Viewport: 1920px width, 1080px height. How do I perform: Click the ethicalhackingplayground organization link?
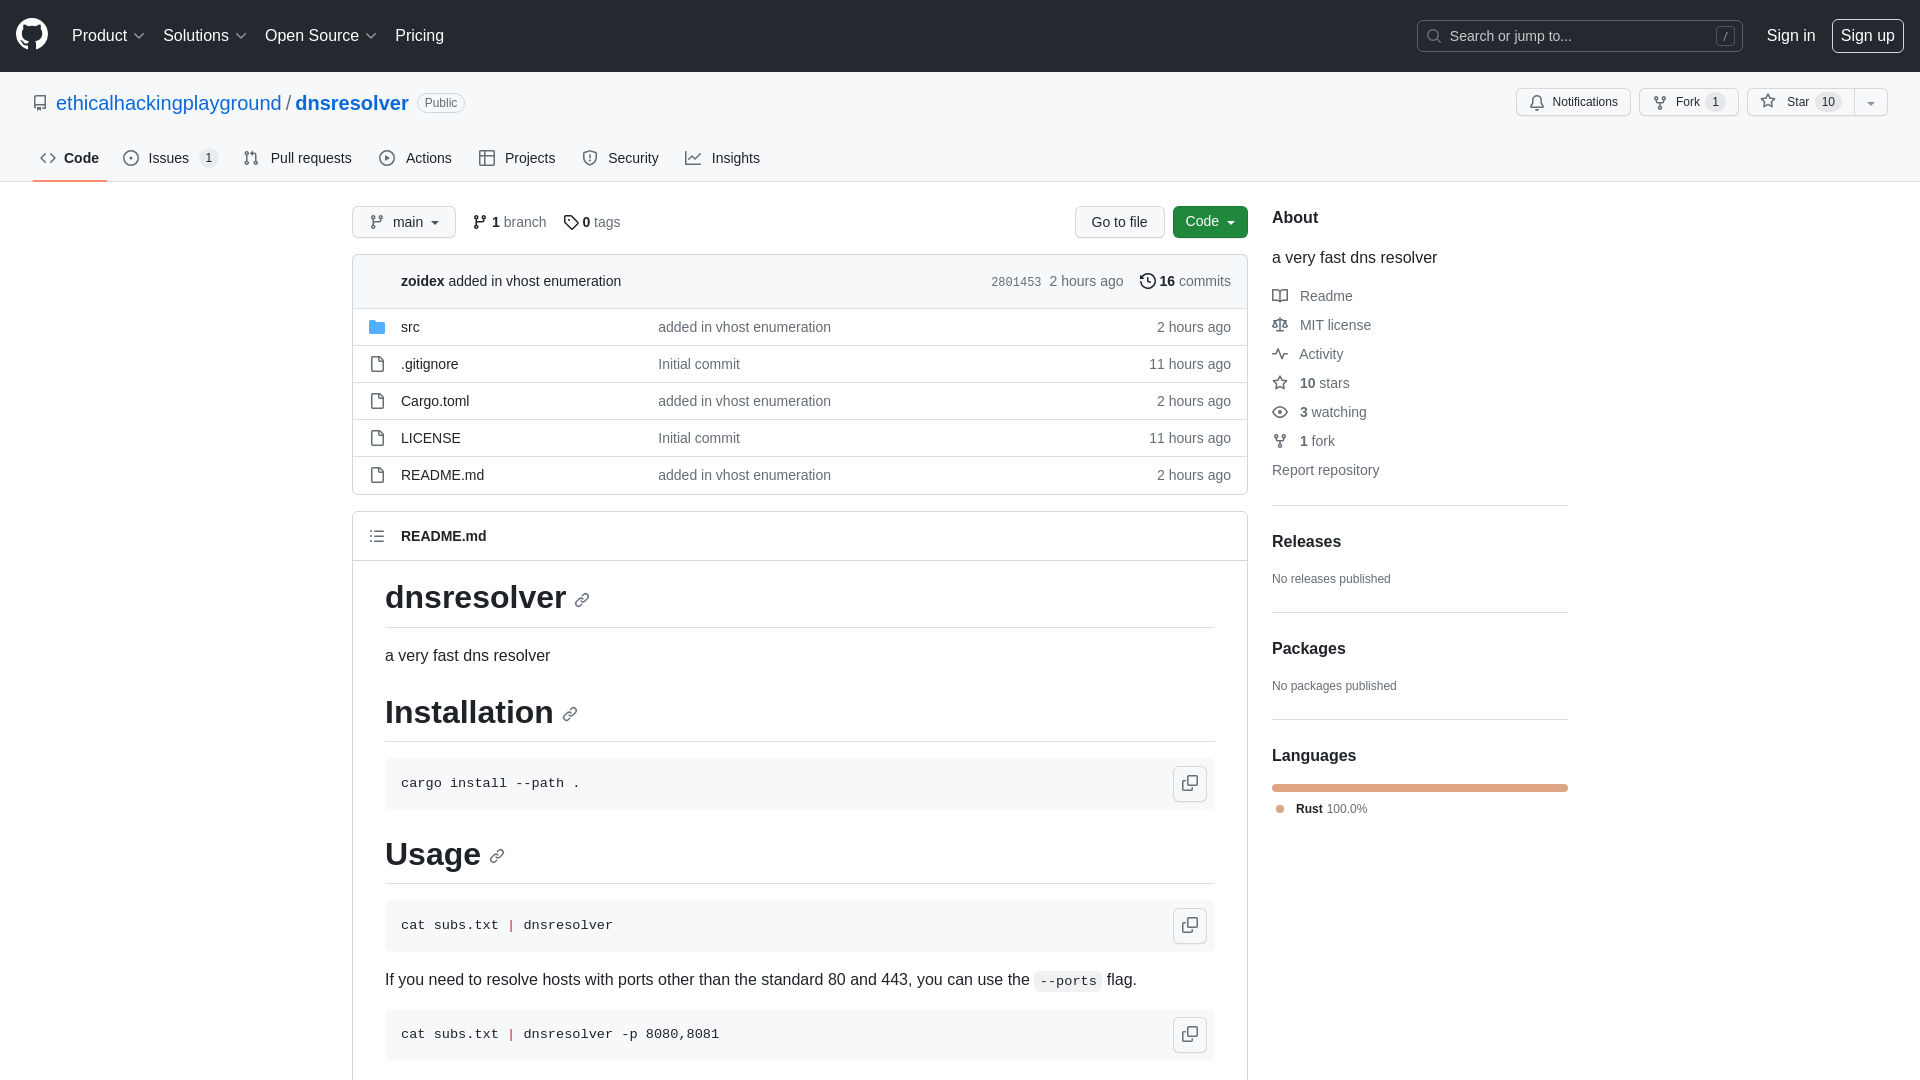[x=169, y=103]
